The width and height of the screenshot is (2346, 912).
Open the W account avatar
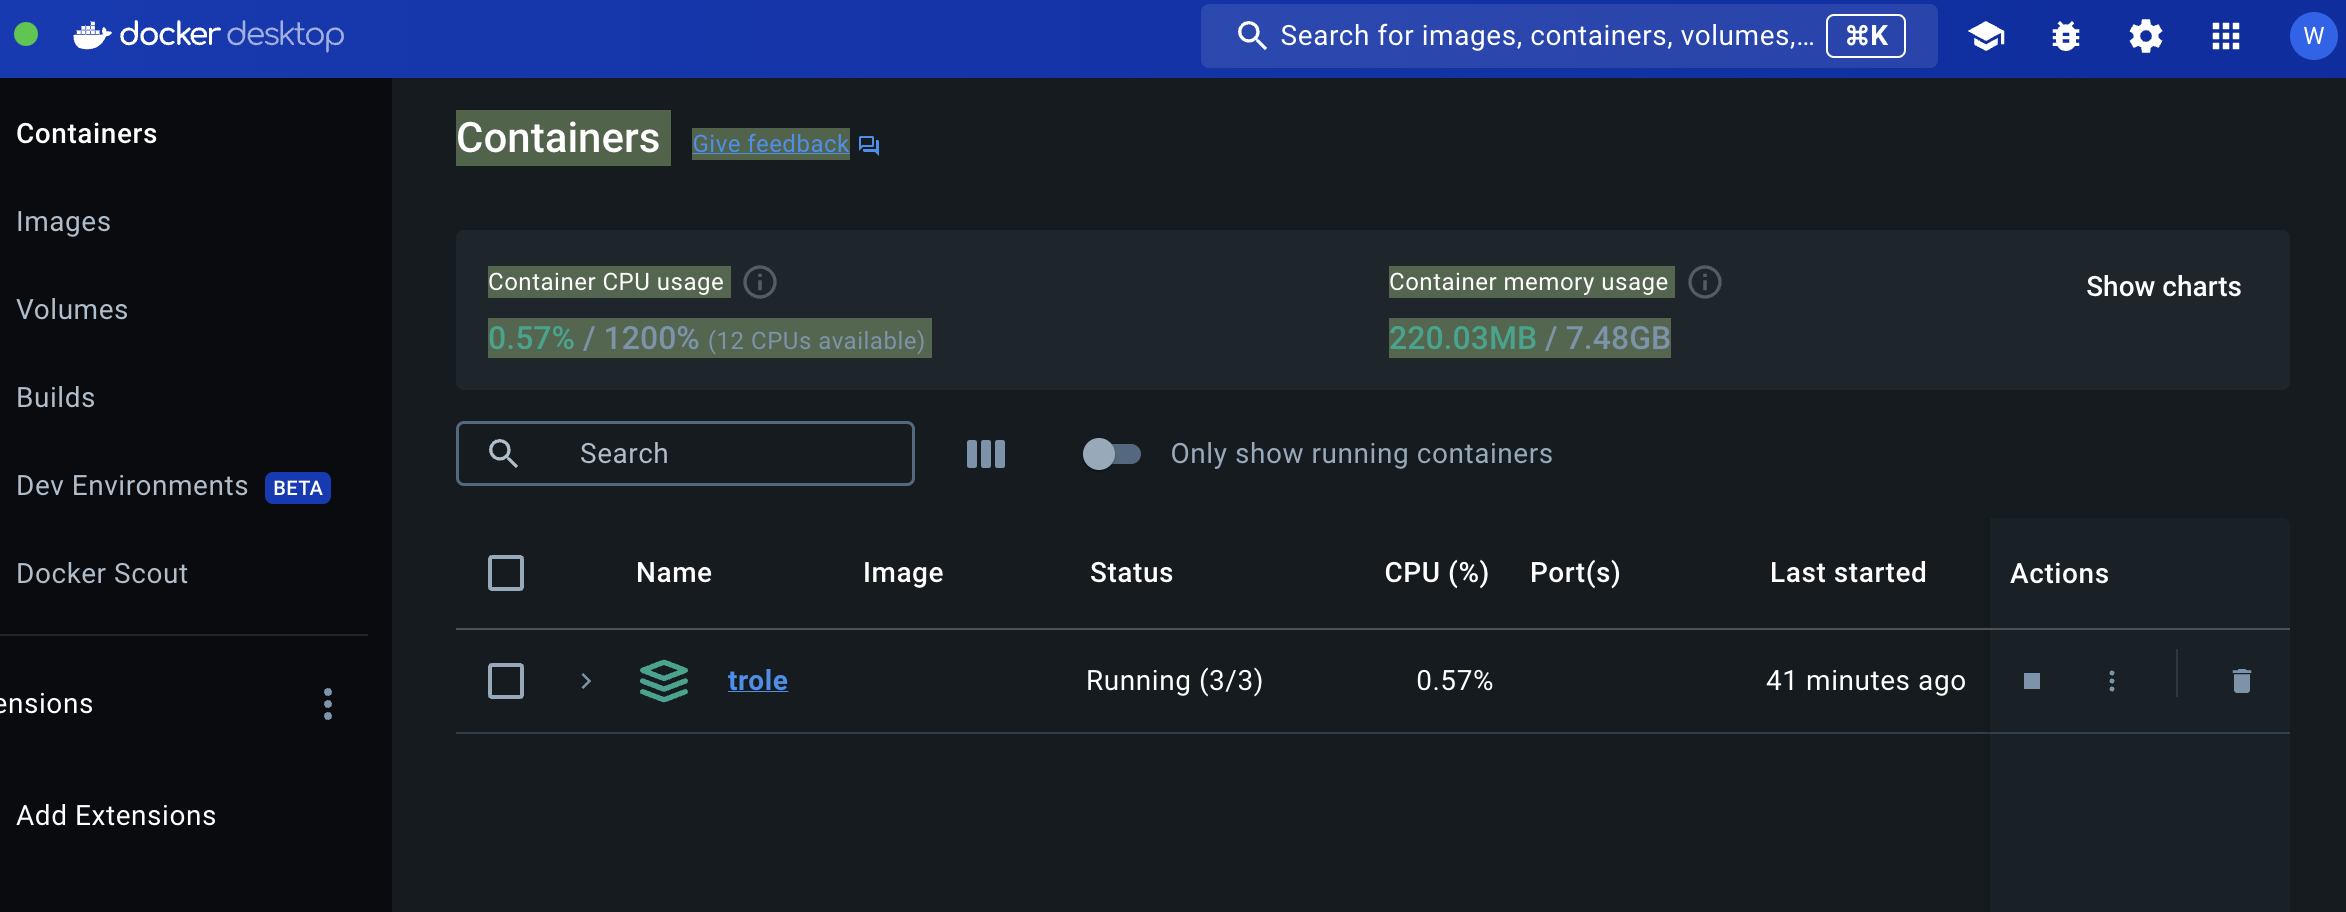point(2313,36)
